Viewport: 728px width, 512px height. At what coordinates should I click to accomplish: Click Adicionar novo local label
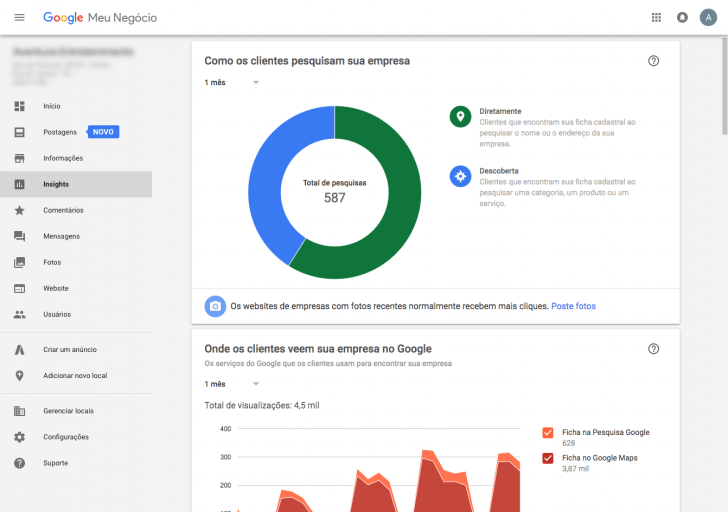(x=75, y=376)
